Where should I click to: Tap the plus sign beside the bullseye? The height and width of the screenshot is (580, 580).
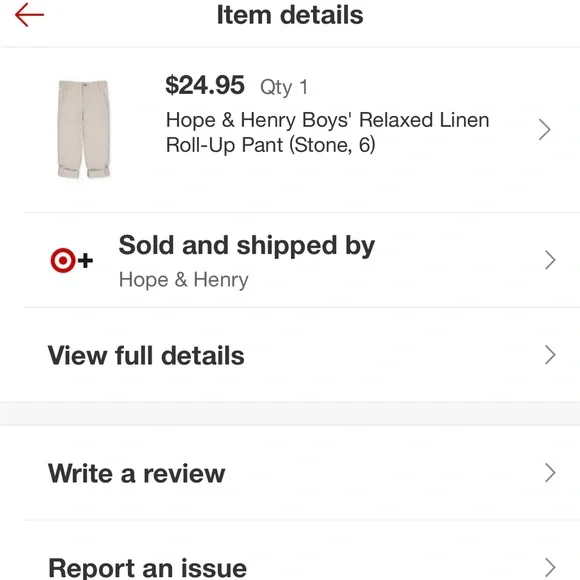coord(85,260)
